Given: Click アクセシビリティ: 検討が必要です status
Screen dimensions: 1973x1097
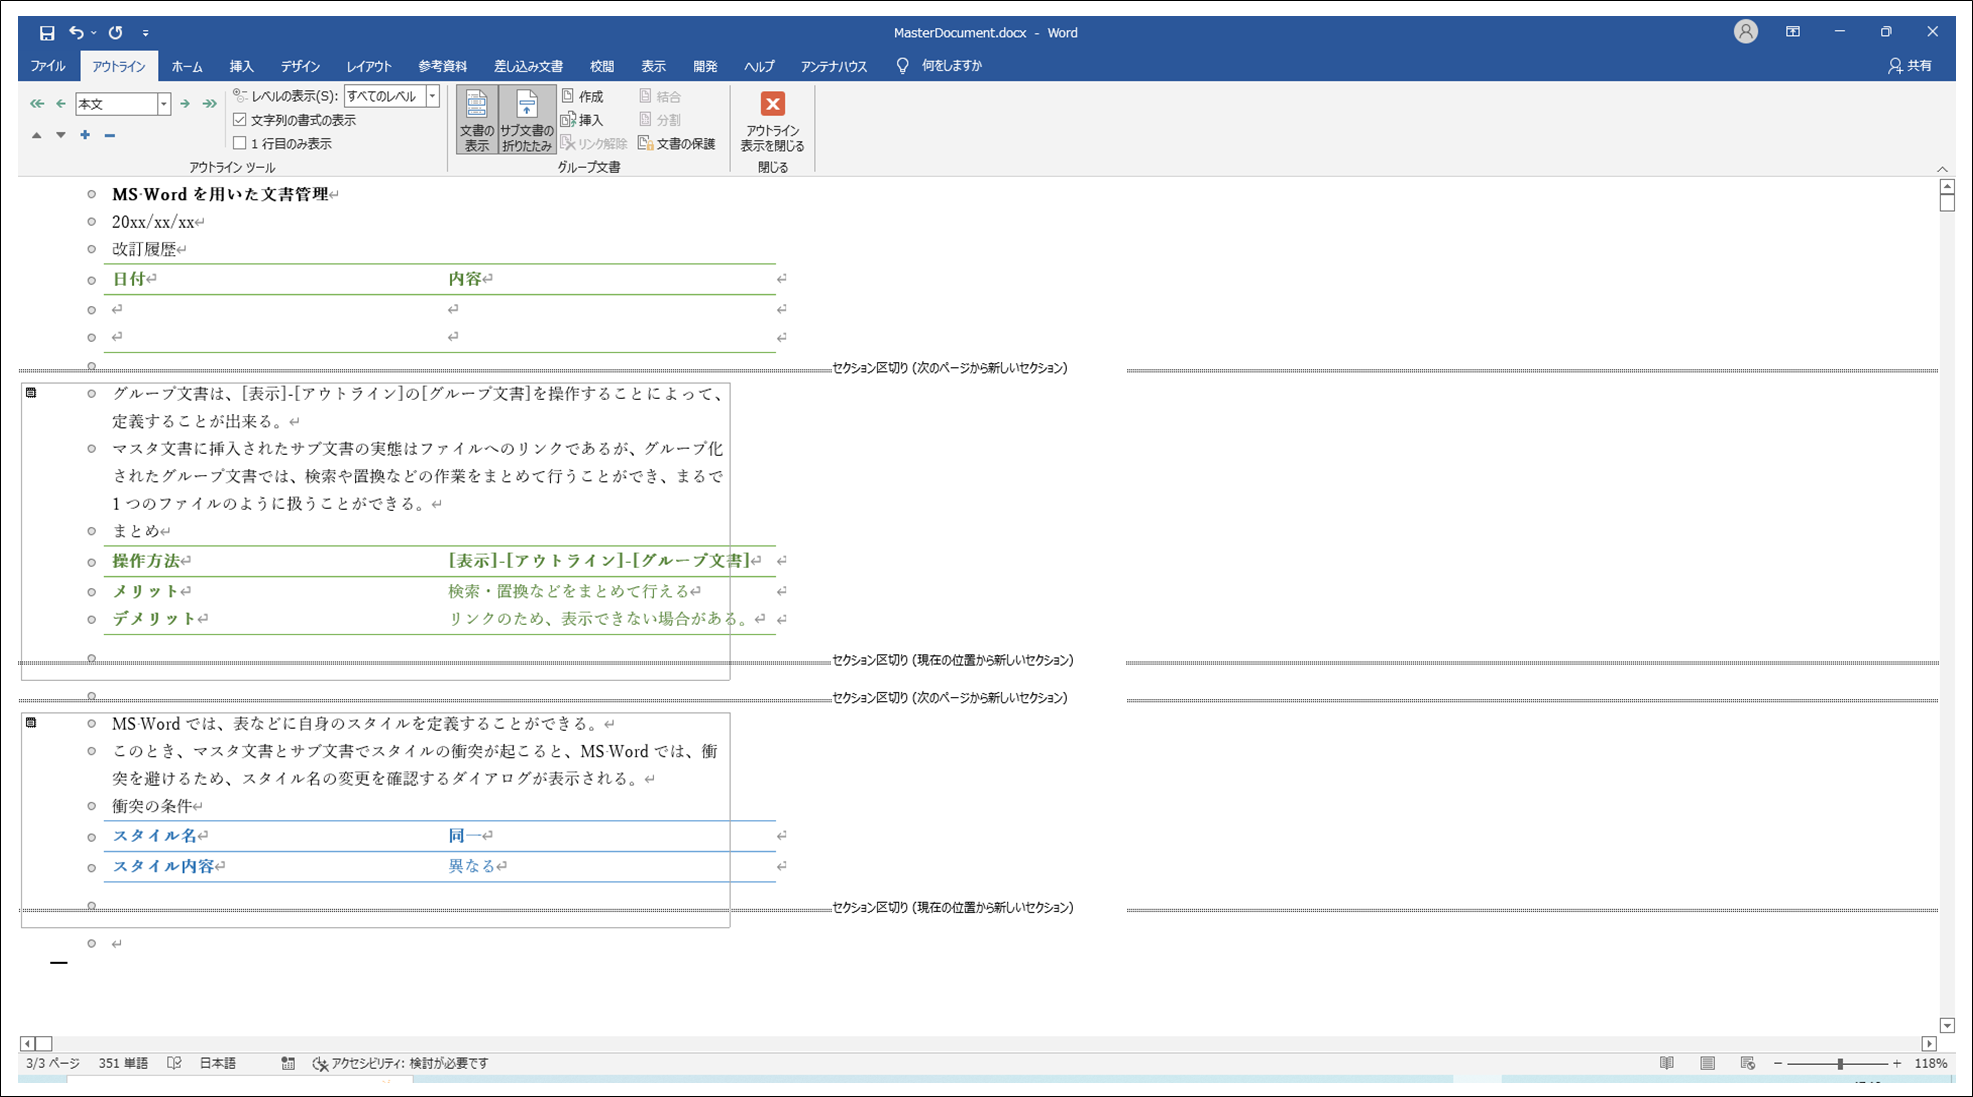Looking at the screenshot, I should tap(401, 1063).
